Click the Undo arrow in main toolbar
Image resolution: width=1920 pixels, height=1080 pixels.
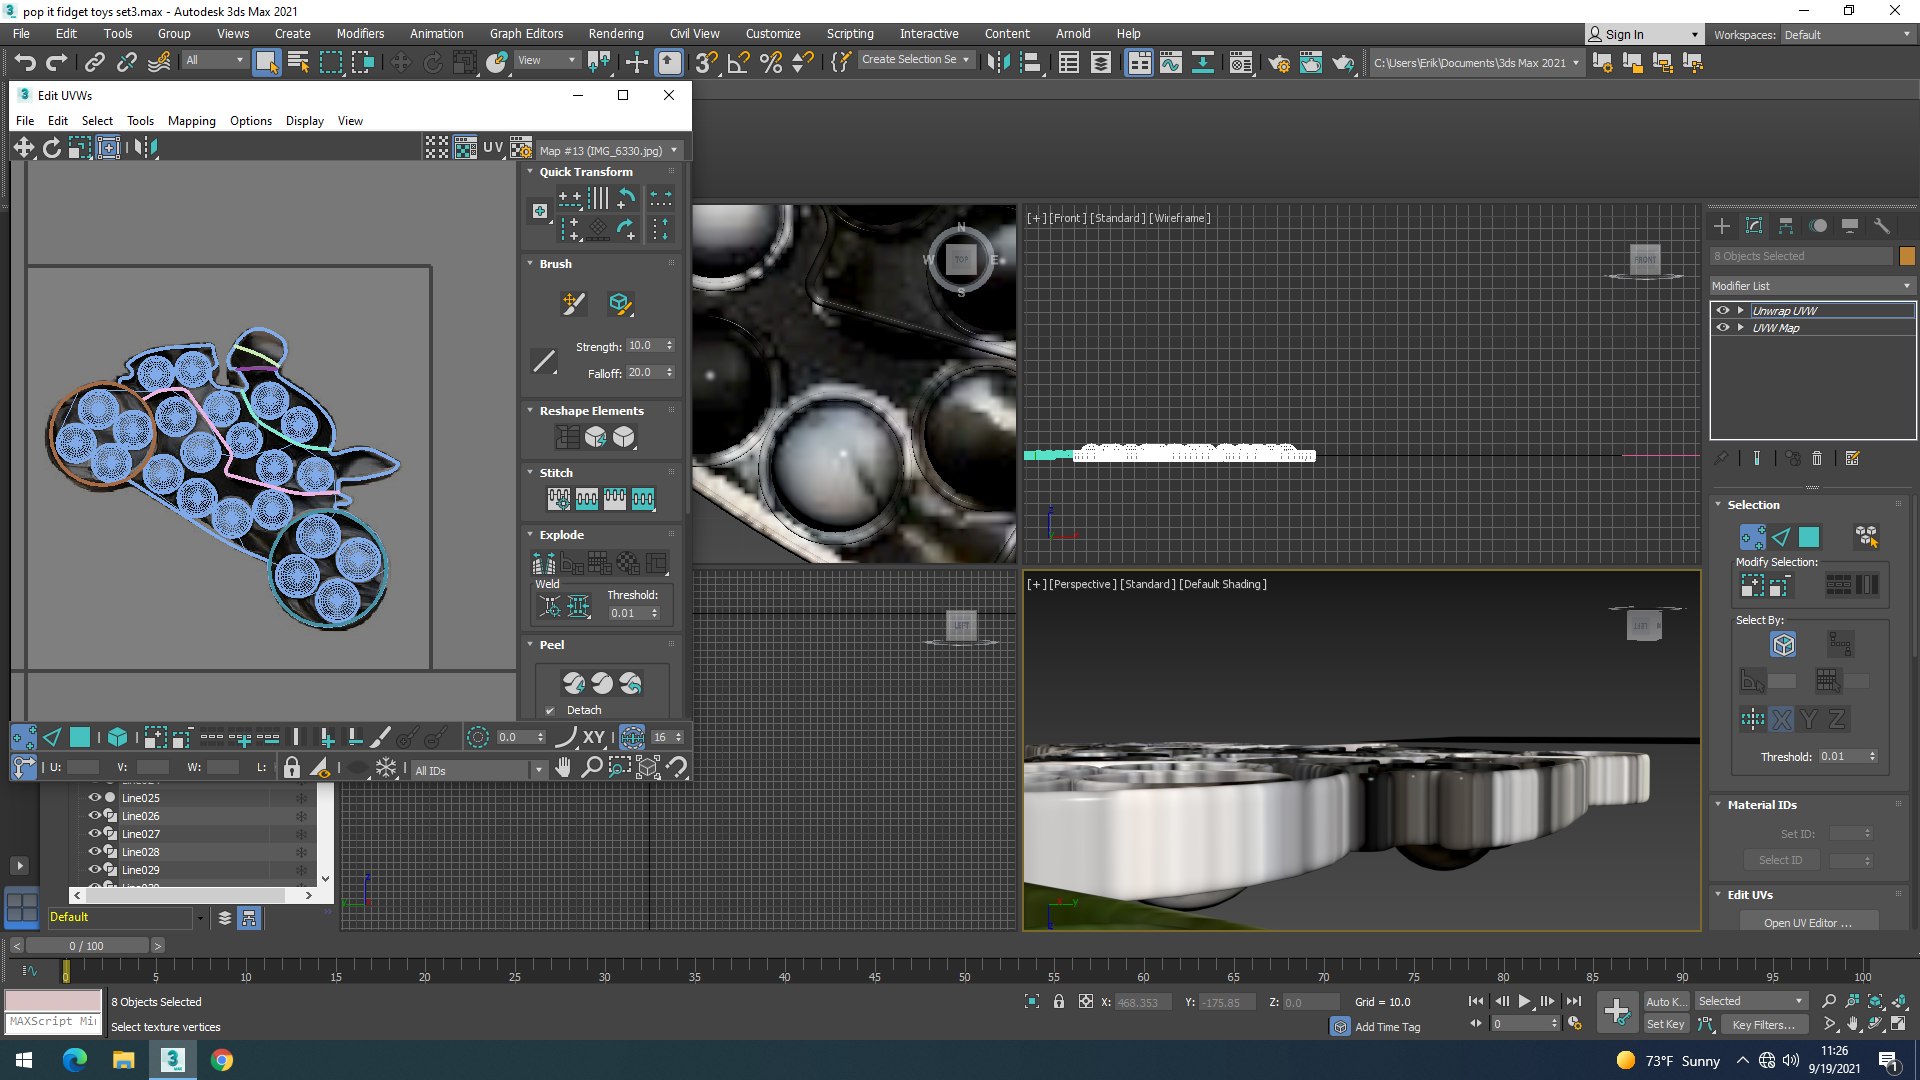(25, 63)
